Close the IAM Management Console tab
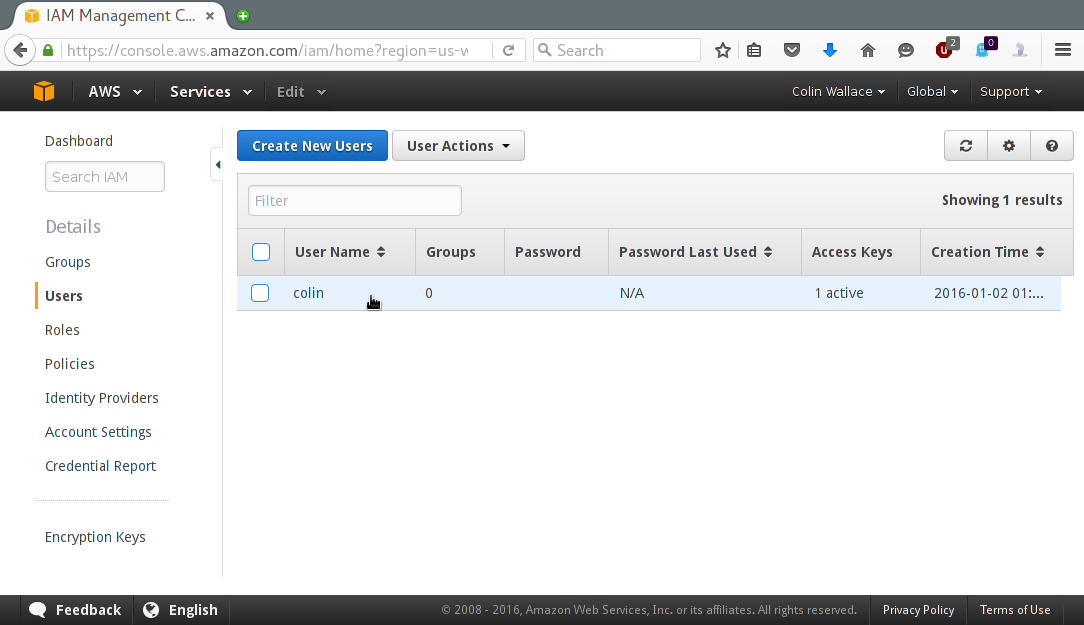 [x=210, y=15]
